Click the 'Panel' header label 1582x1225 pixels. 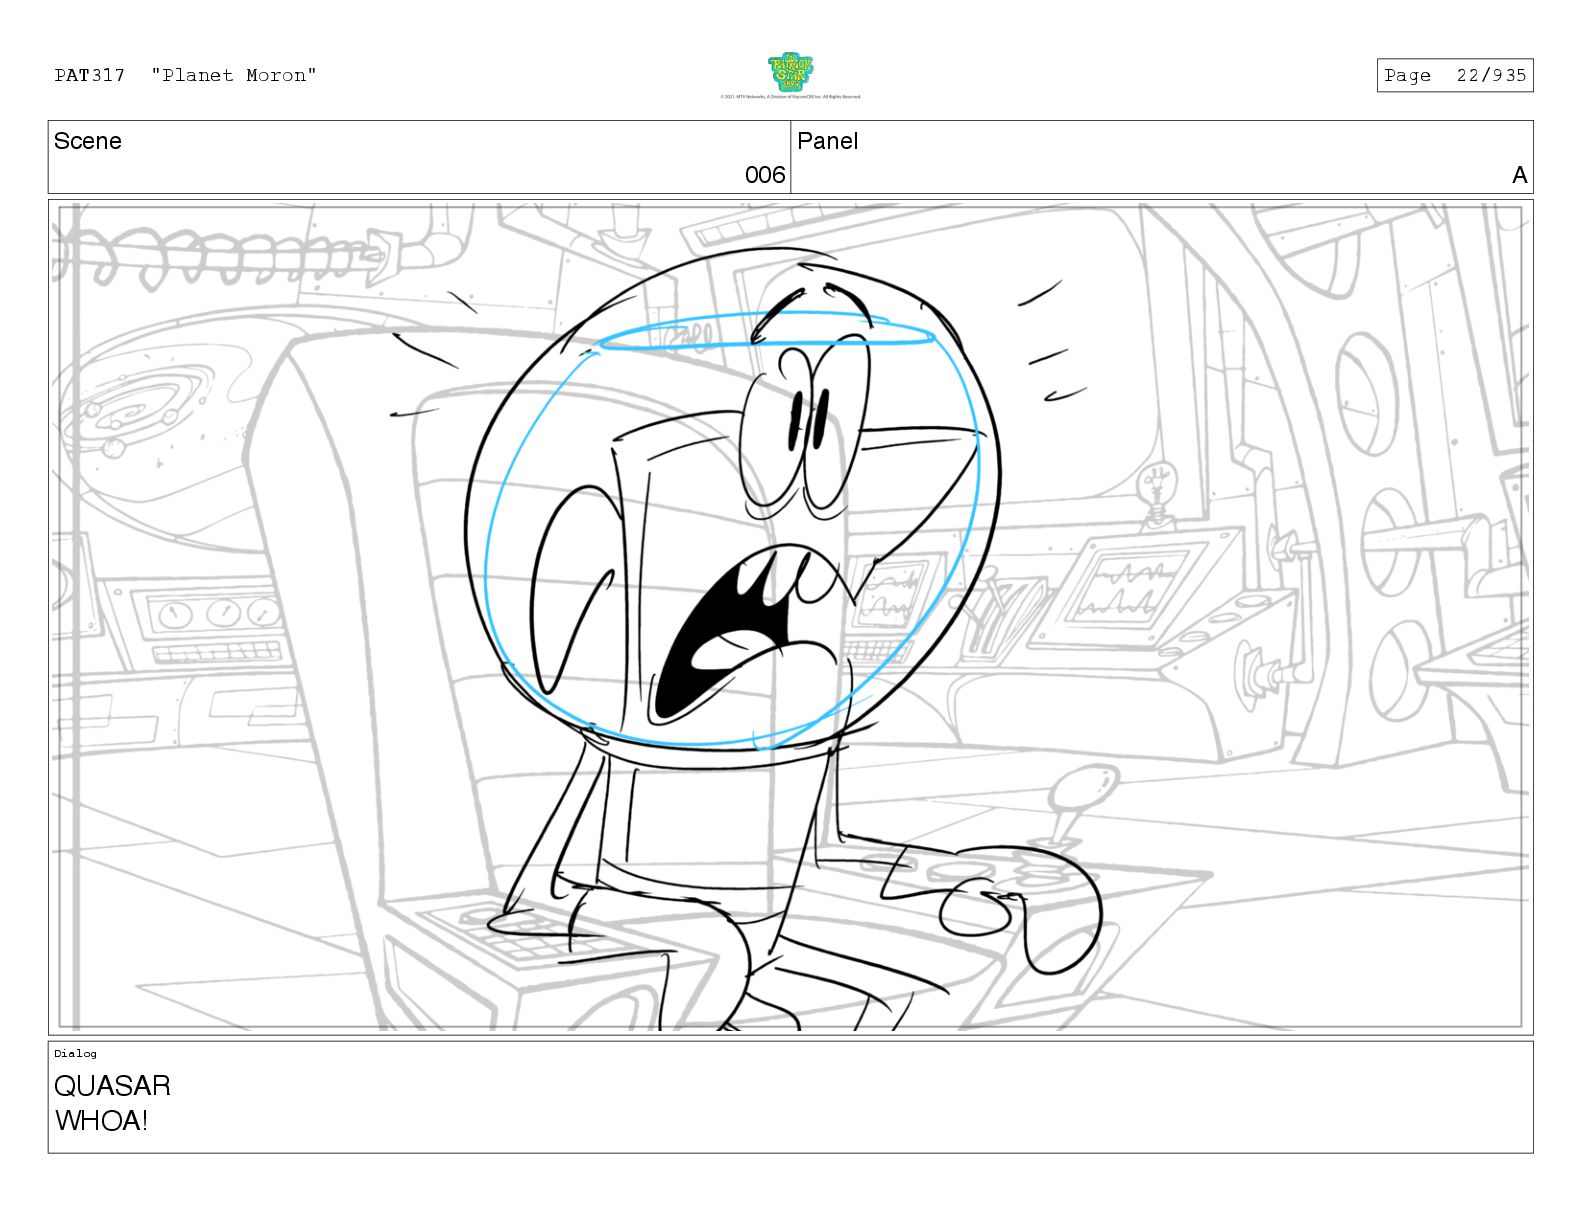(x=828, y=141)
